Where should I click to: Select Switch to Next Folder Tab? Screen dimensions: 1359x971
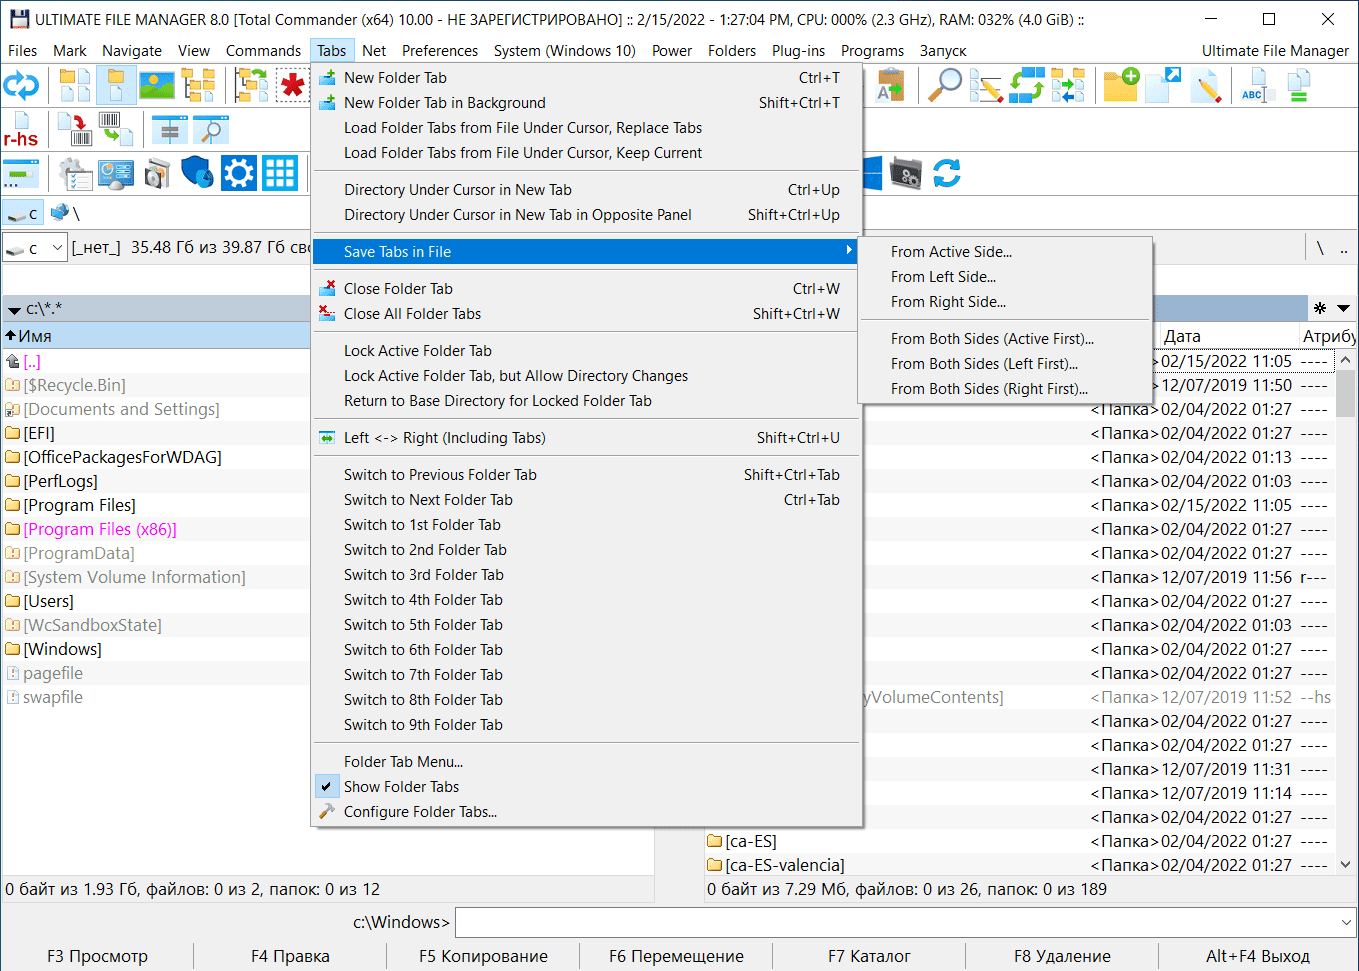coord(587,500)
